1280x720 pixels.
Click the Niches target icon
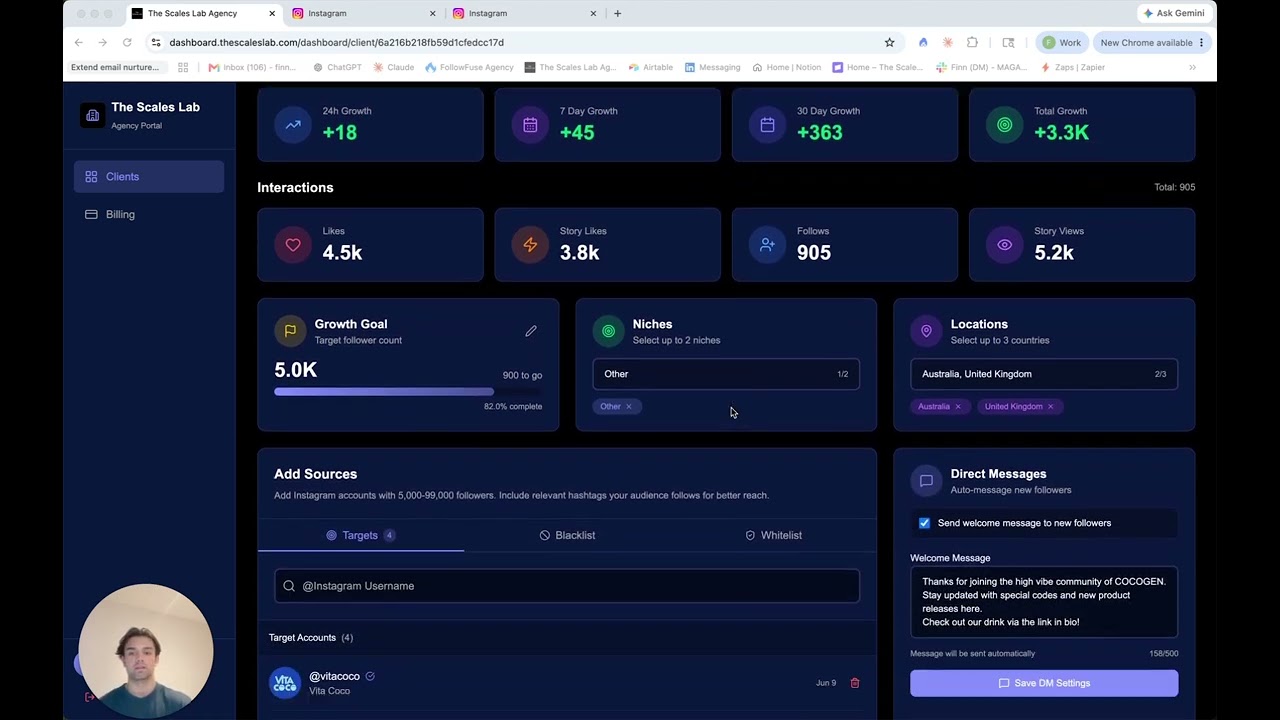coord(608,331)
